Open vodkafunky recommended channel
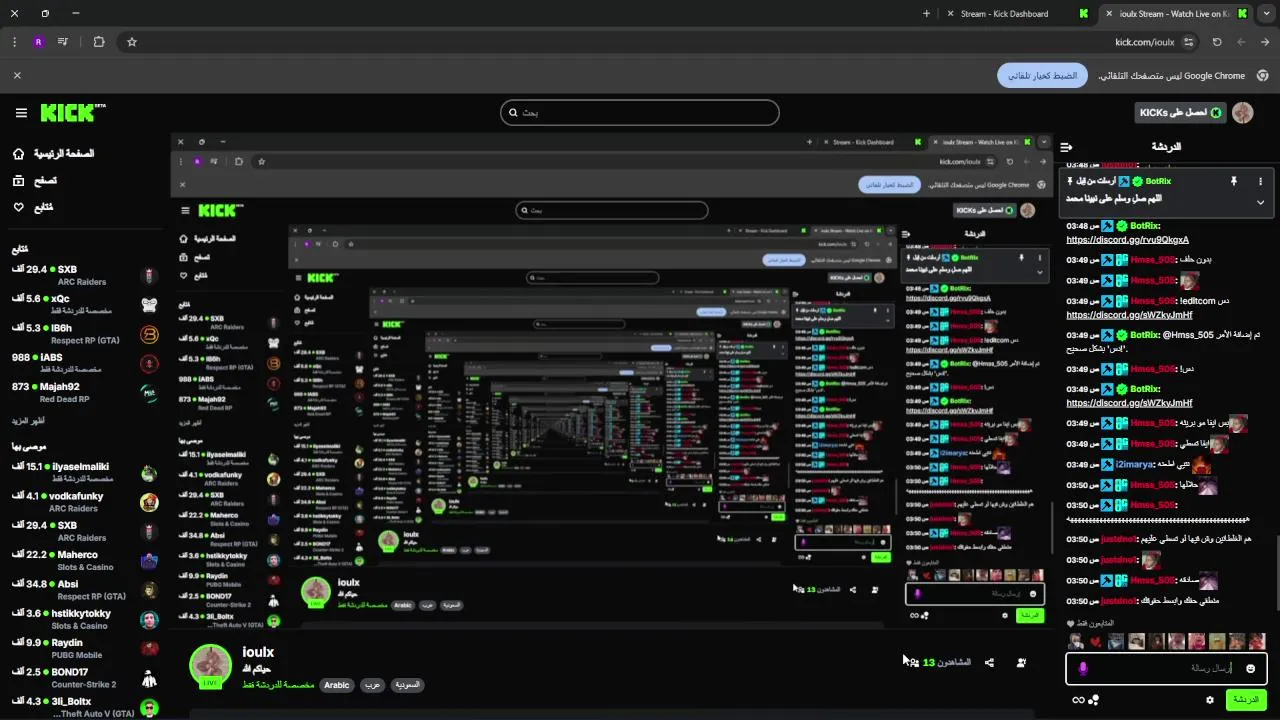This screenshot has width=1280, height=720. click(x=85, y=501)
